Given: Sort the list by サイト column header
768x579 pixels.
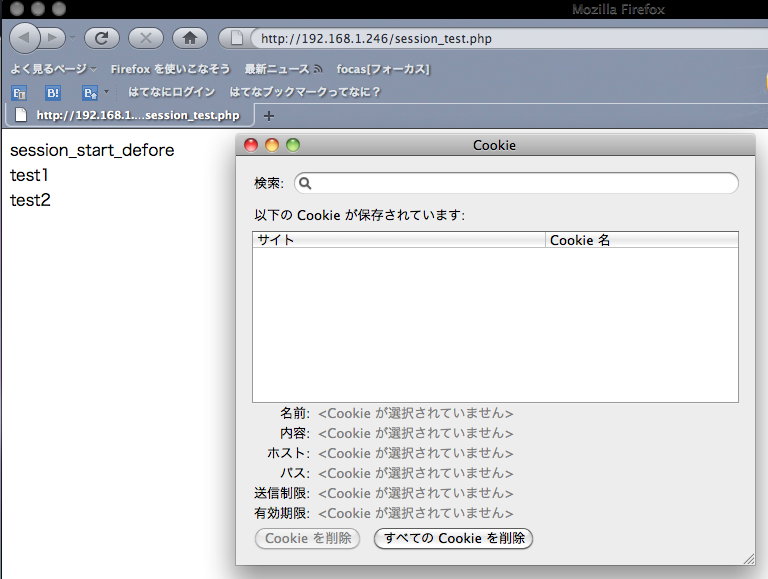Looking at the screenshot, I should click(399, 240).
